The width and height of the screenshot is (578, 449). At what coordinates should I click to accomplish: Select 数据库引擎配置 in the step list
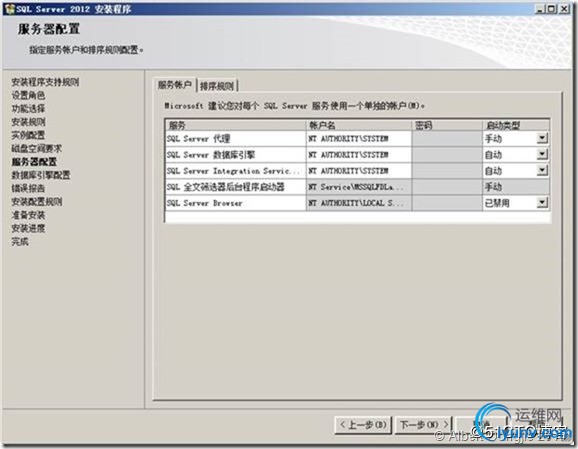click(x=41, y=175)
